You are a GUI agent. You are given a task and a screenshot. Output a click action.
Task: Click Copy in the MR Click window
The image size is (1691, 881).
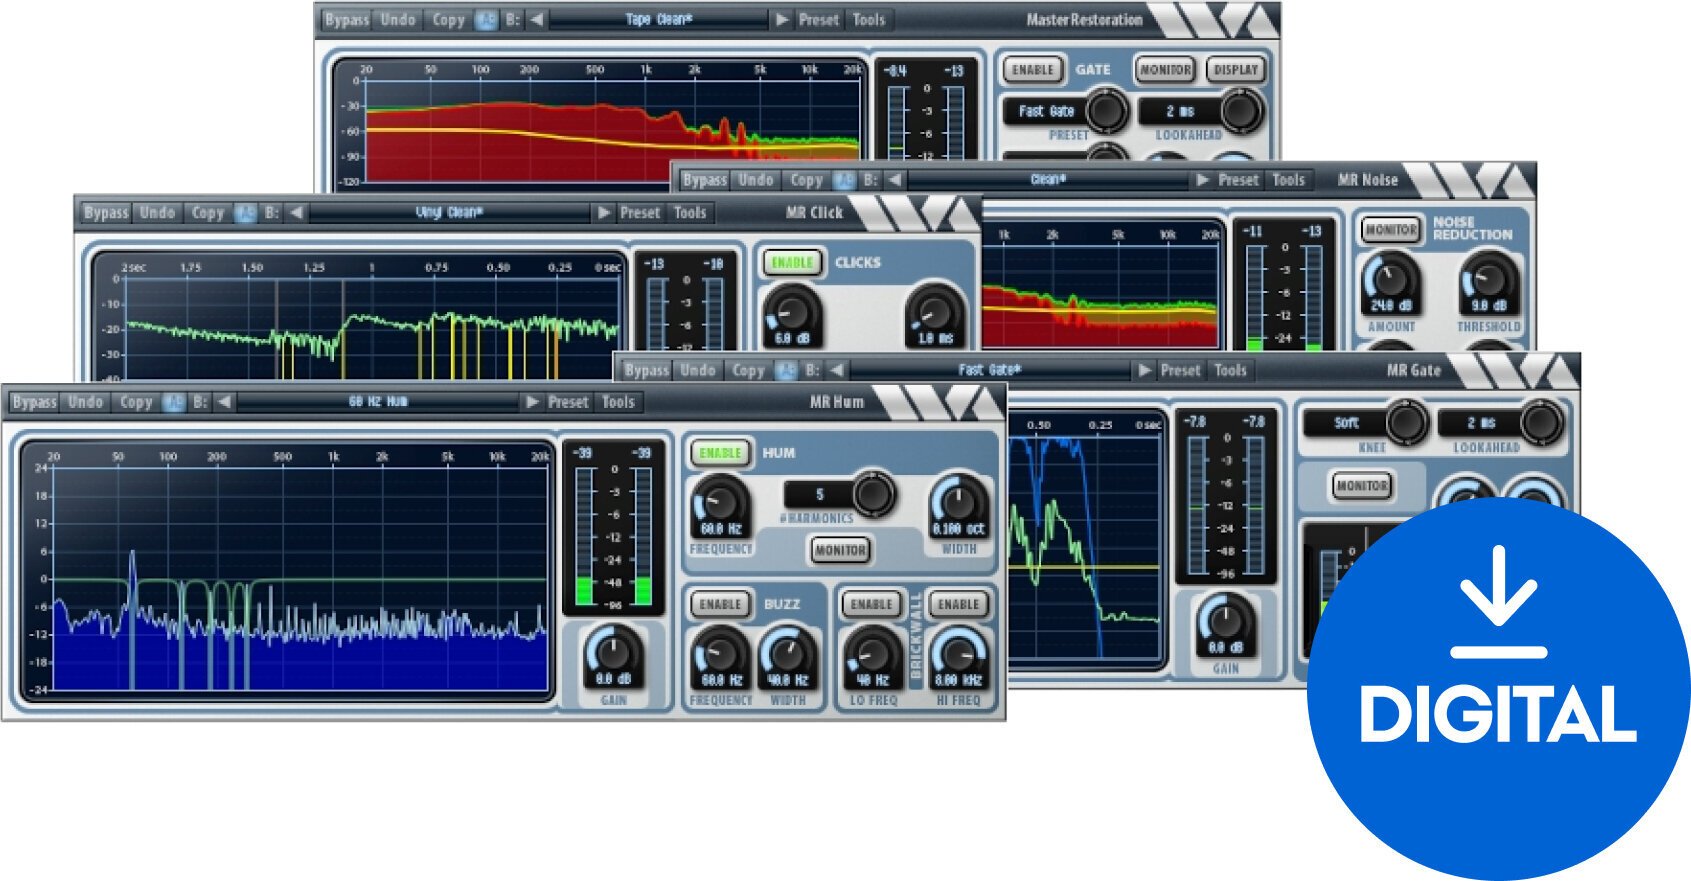click(208, 213)
